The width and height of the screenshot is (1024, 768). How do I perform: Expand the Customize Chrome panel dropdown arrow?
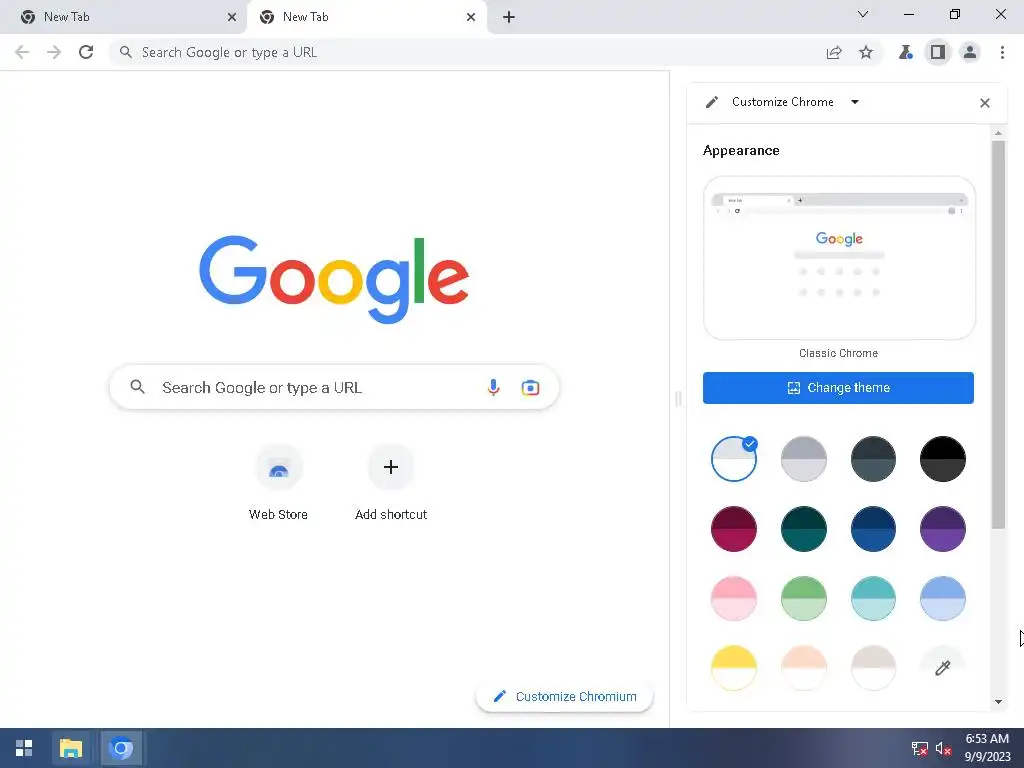(855, 102)
